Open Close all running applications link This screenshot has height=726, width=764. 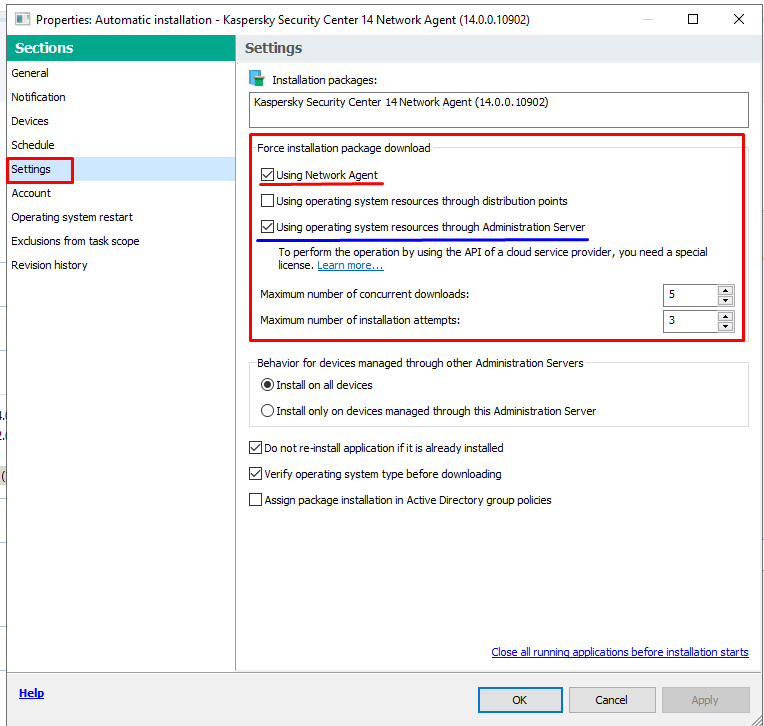[620, 652]
